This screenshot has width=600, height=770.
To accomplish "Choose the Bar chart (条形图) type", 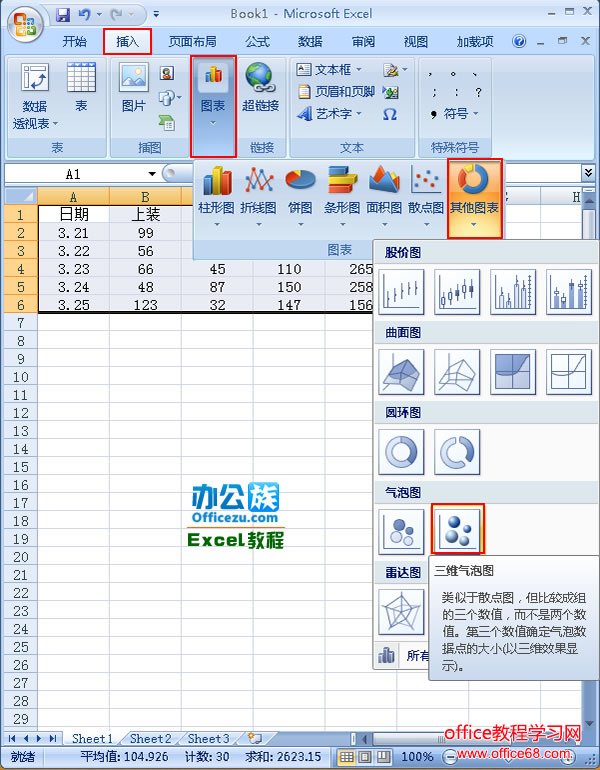I will pos(342,196).
